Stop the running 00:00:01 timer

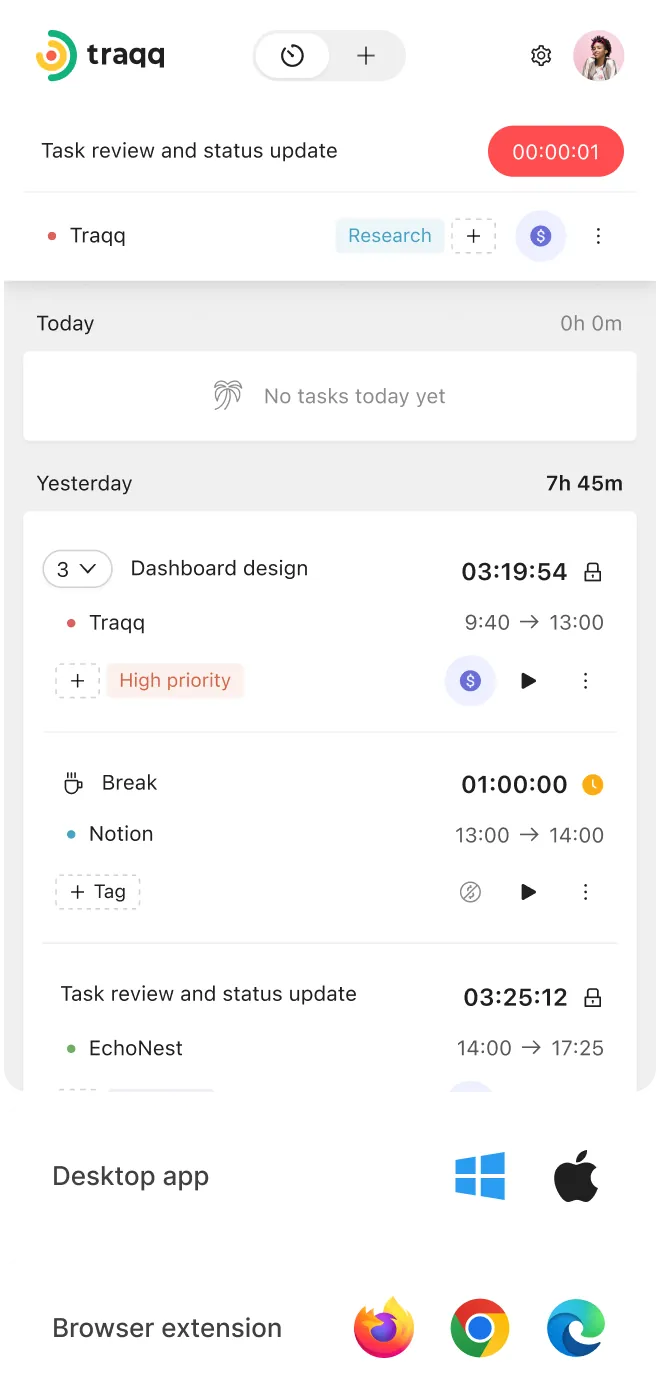point(556,152)
